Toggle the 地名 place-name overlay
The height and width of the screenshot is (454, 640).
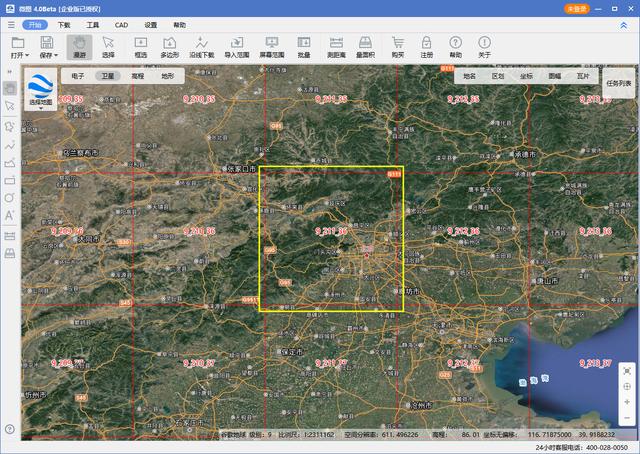pyautogui.click(x=470, y=76)
